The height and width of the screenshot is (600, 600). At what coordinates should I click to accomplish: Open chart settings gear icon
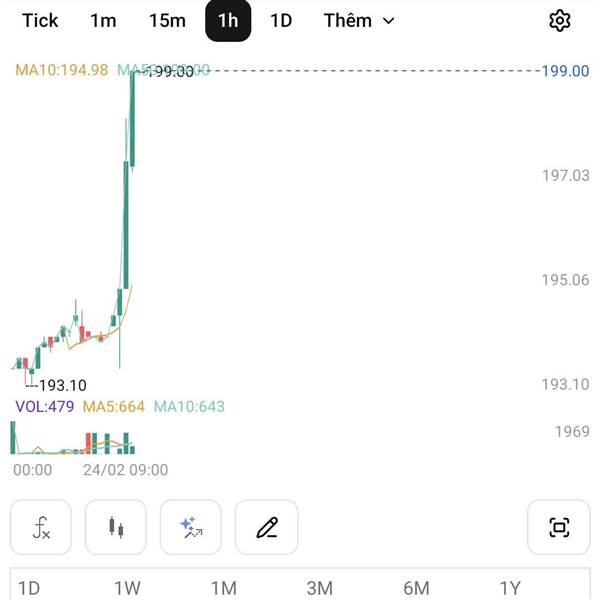(x=560, y=21)
